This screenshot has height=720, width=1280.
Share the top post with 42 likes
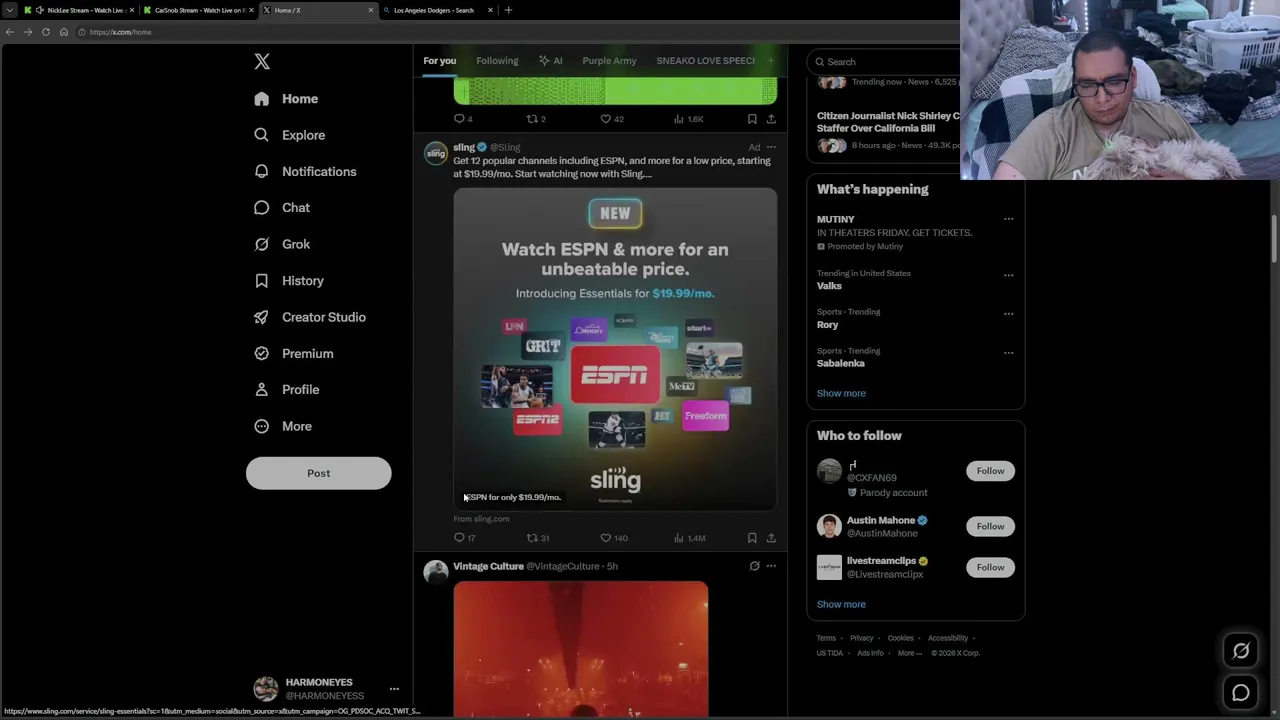click(x=771, y=119)
